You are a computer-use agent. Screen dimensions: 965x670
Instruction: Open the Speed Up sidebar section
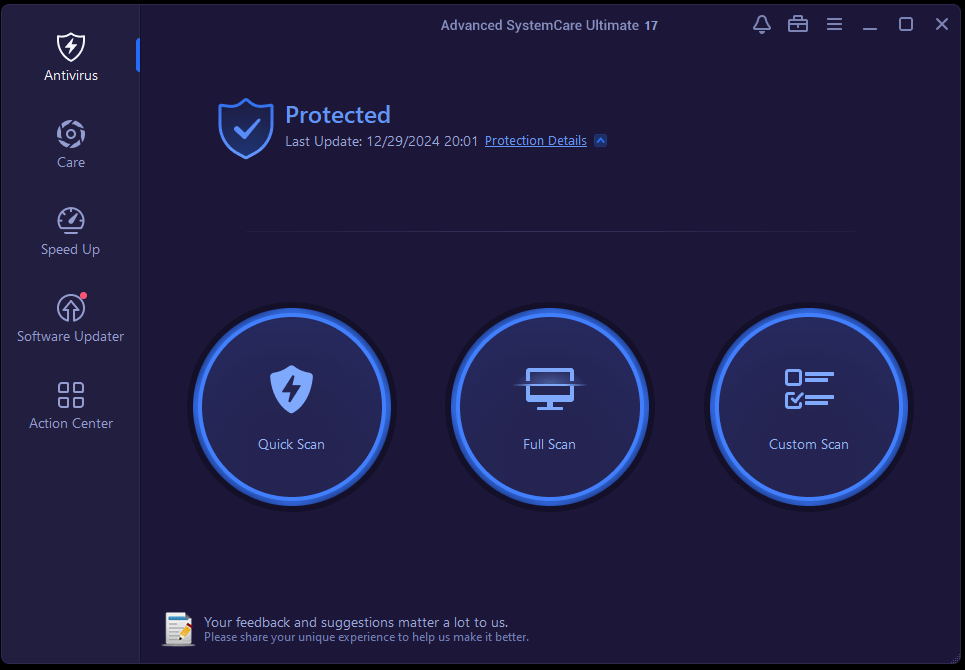(x=71, y=231)
